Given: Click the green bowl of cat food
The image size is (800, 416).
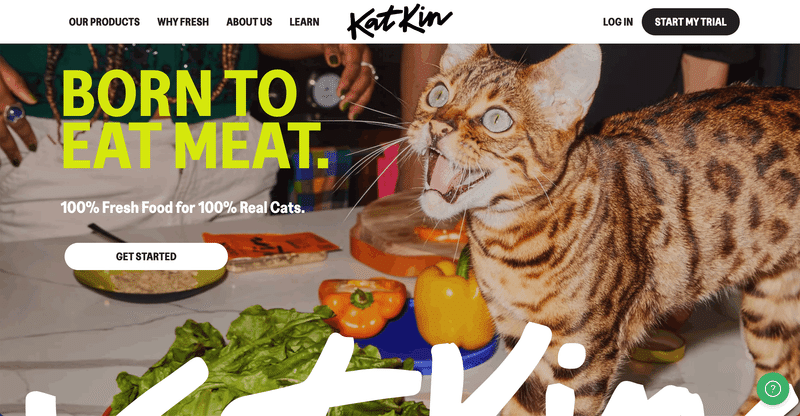Looking at the screenshot, I should pos(151,284).
